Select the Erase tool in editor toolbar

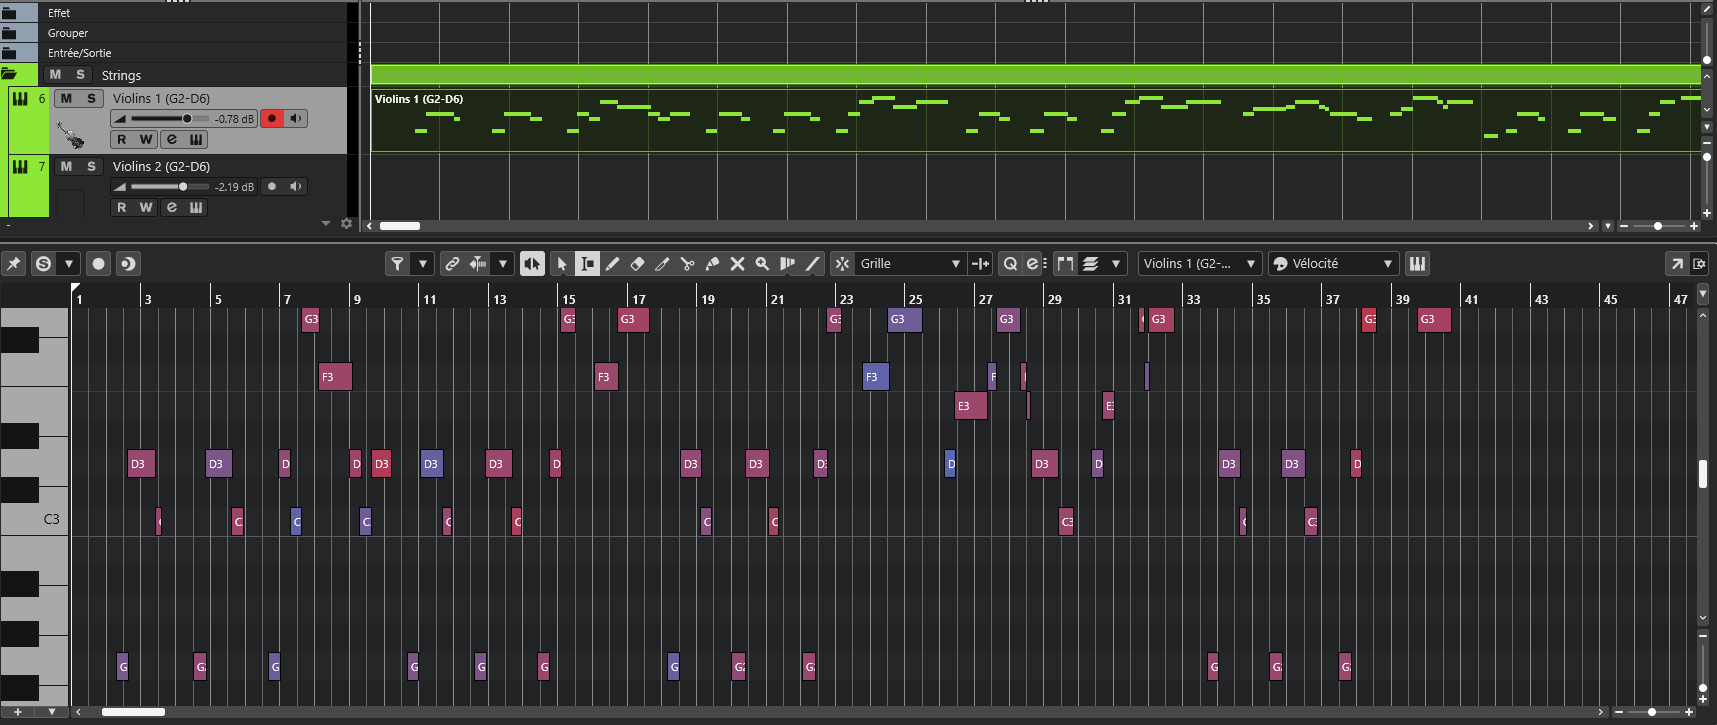click(637, 264)
